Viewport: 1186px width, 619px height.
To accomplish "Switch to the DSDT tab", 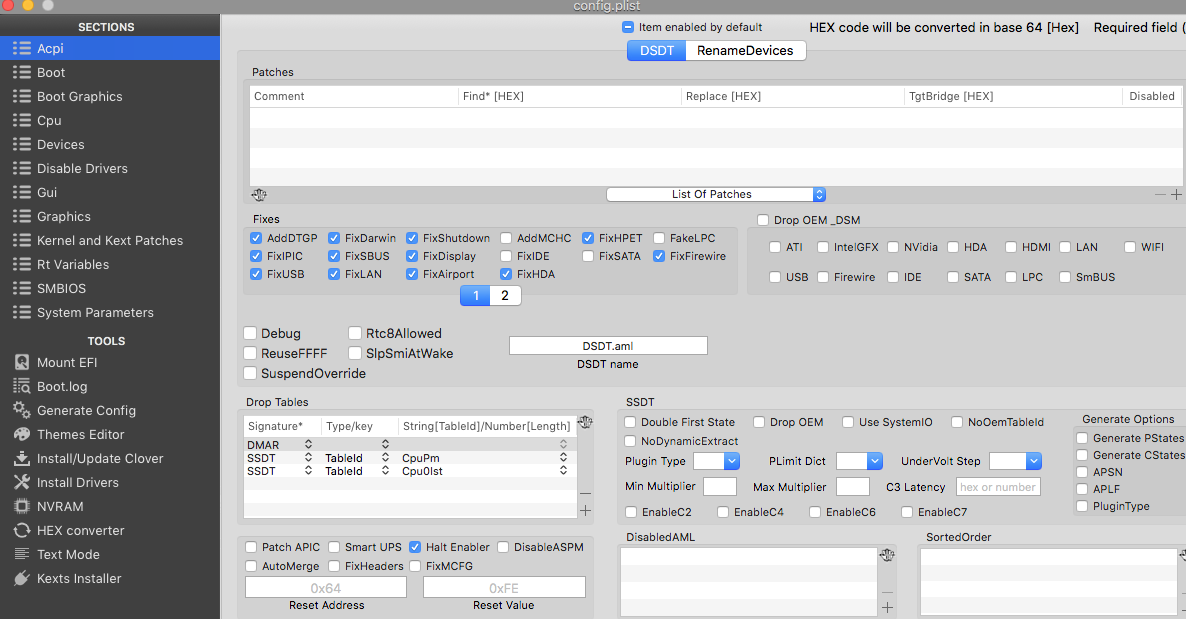I will [657, 51].
